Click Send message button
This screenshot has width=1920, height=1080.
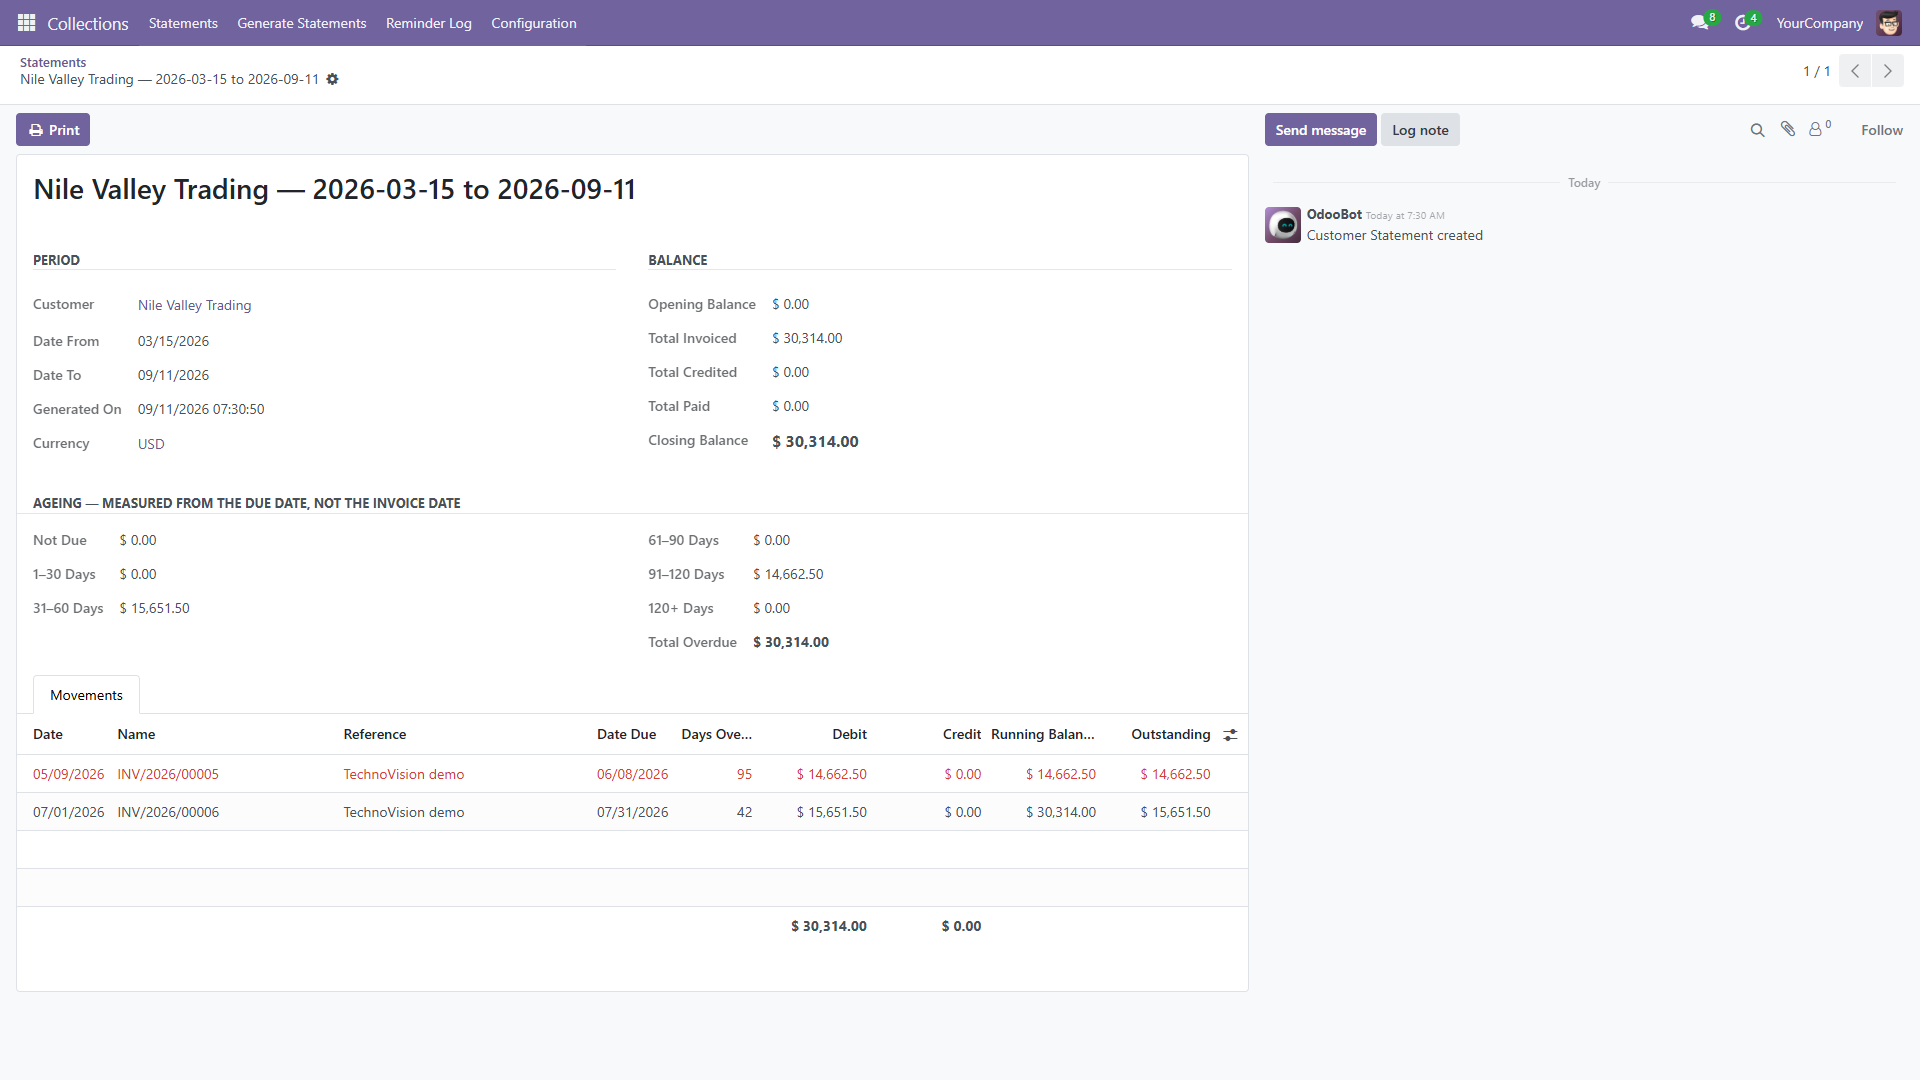coord(1320,130)
